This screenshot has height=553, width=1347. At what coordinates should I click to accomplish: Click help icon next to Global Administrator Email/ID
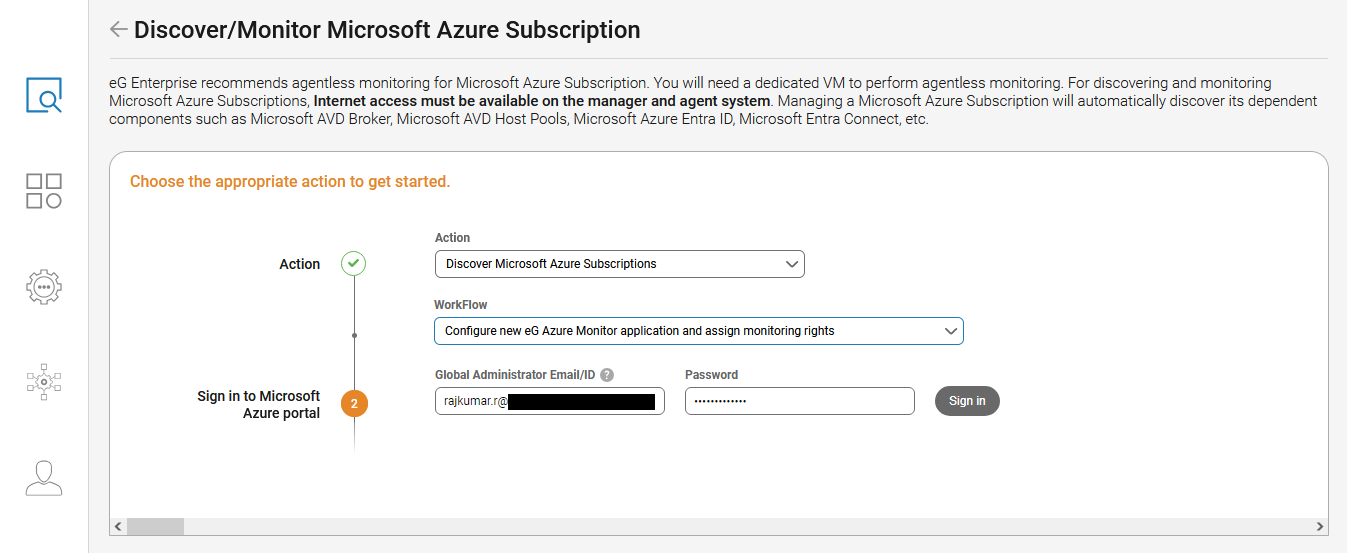[607, 375]
